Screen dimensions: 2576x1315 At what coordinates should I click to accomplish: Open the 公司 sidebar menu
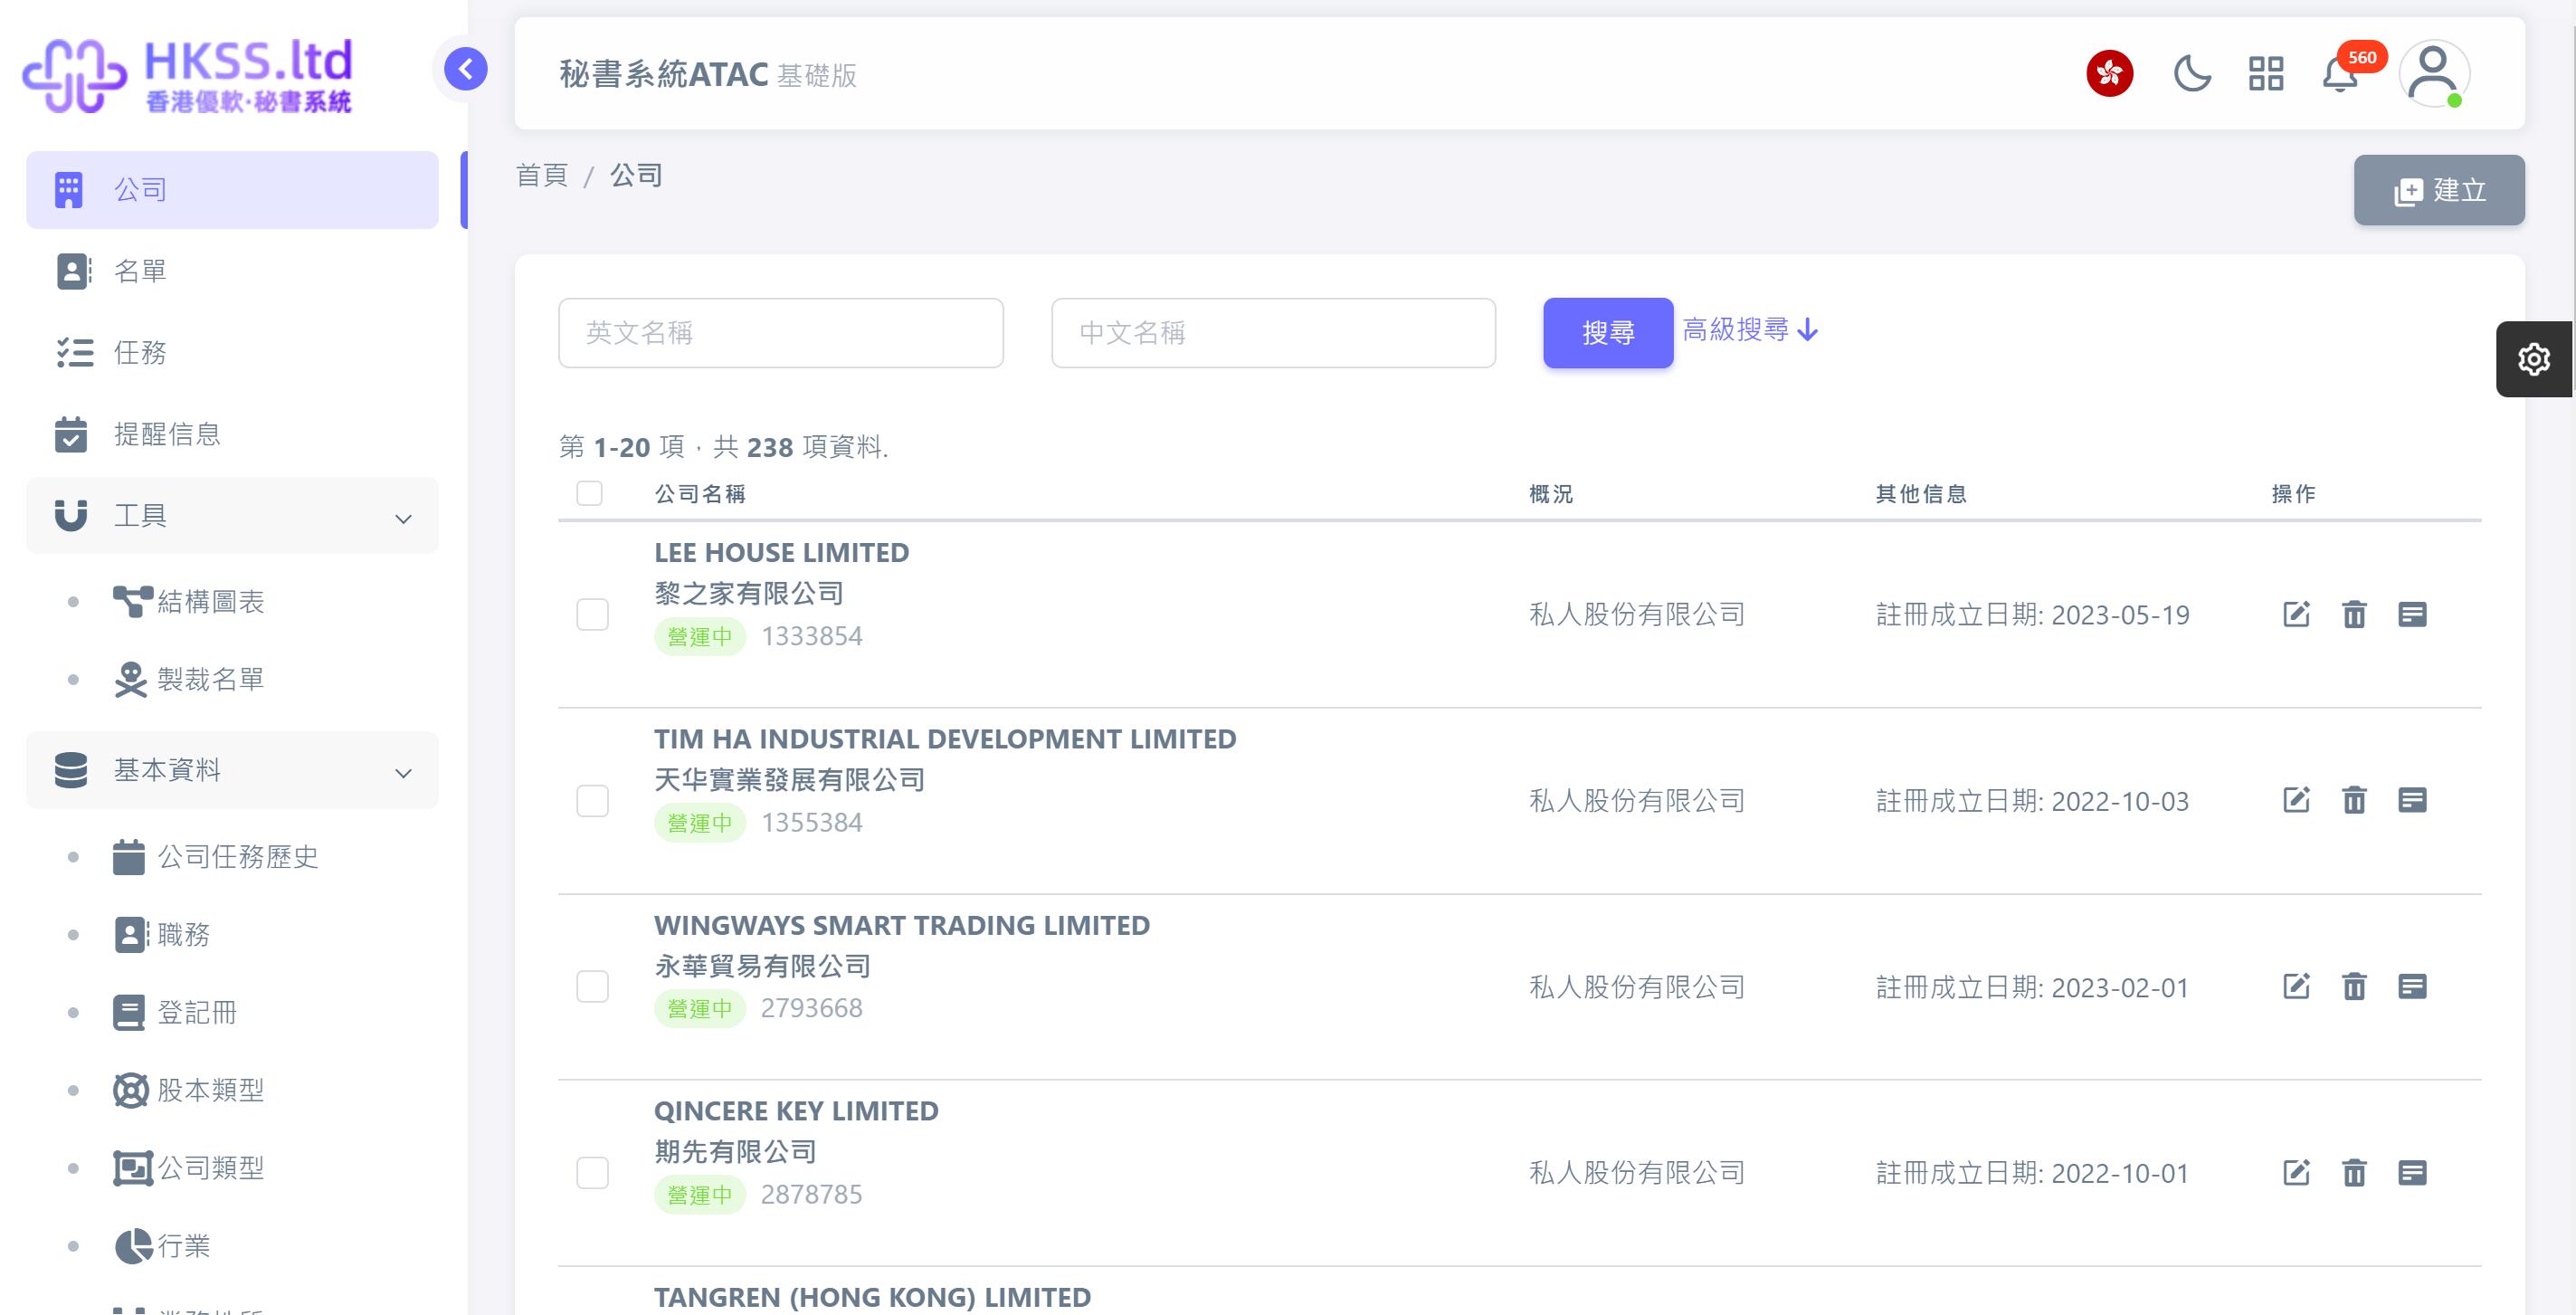(x=232, y=190)
